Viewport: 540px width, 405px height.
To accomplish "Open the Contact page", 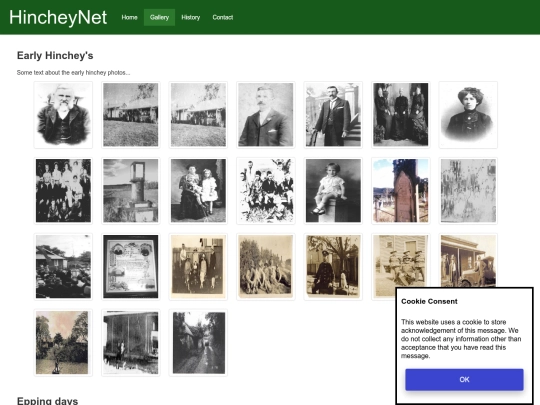I will tap(222, 17).
